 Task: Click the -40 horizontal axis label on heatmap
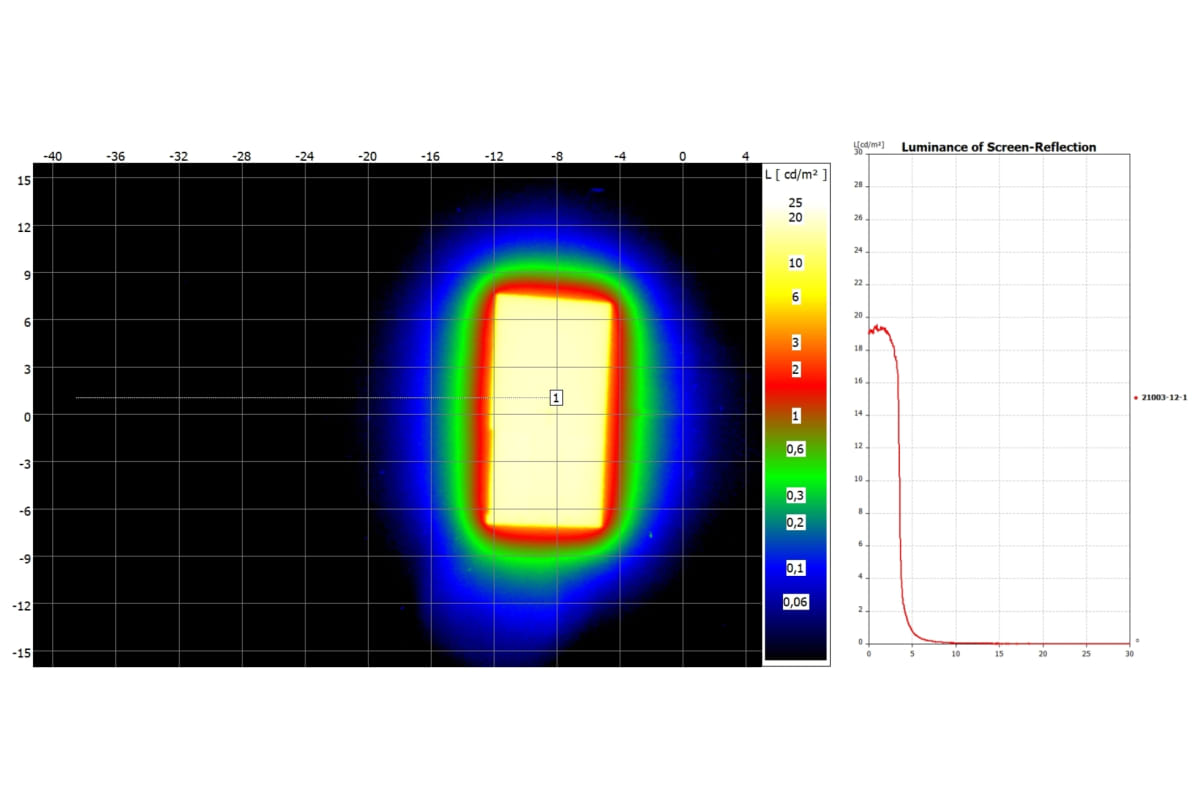53,156
